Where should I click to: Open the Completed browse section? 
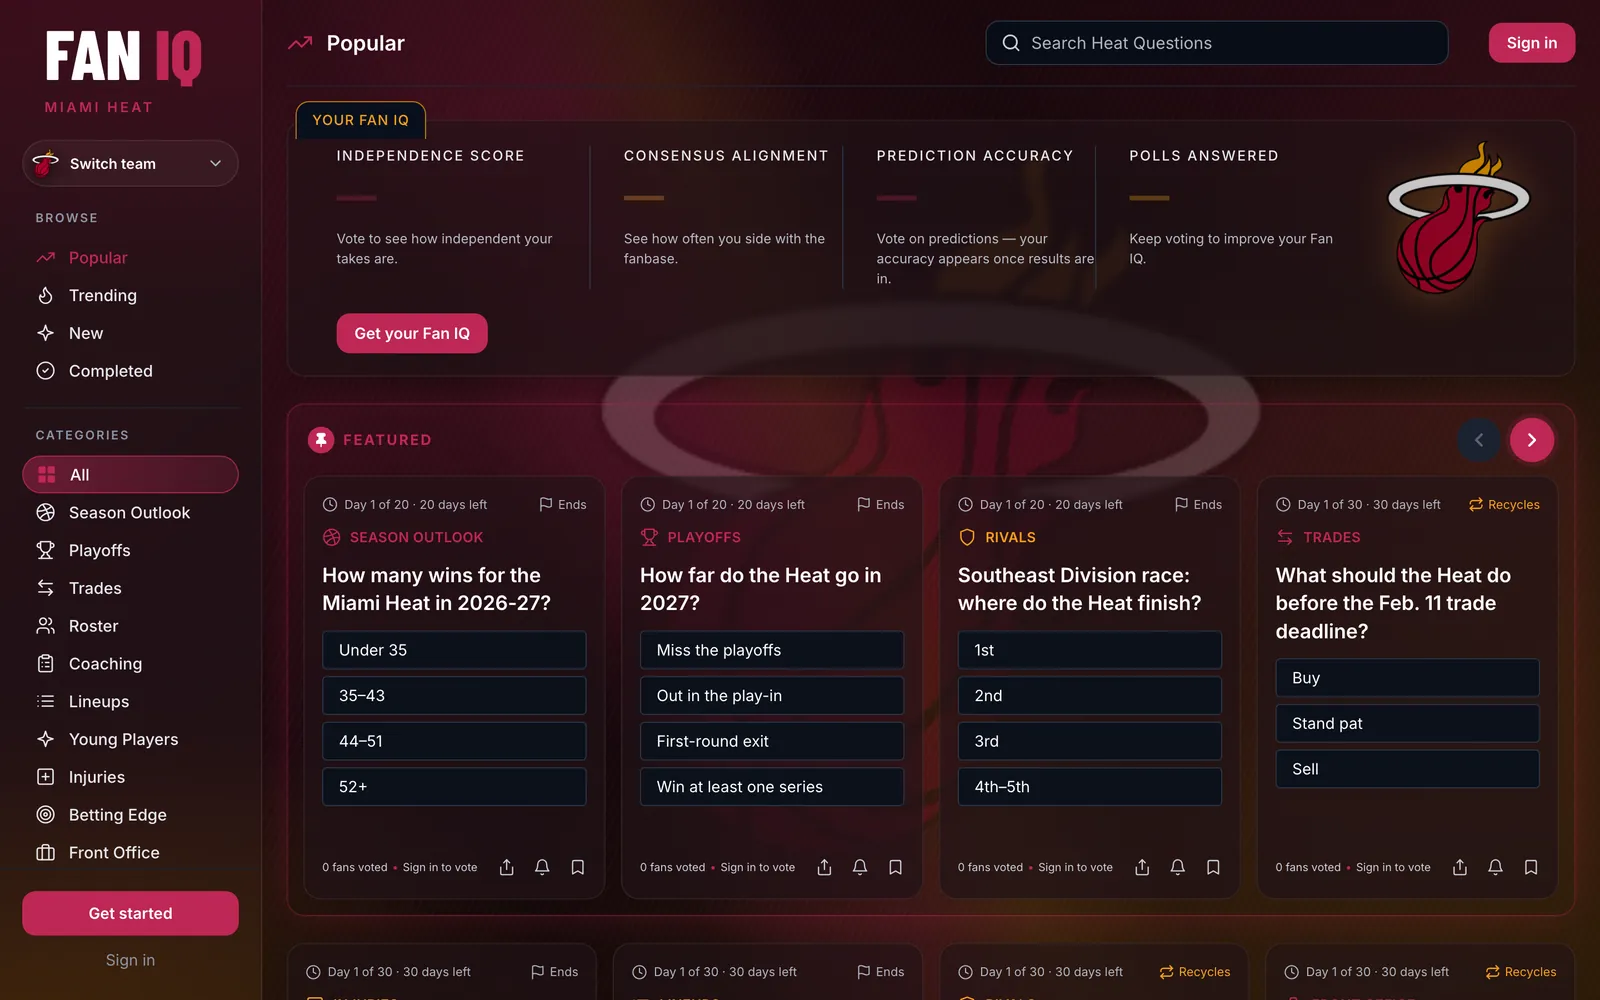(130, 371)
